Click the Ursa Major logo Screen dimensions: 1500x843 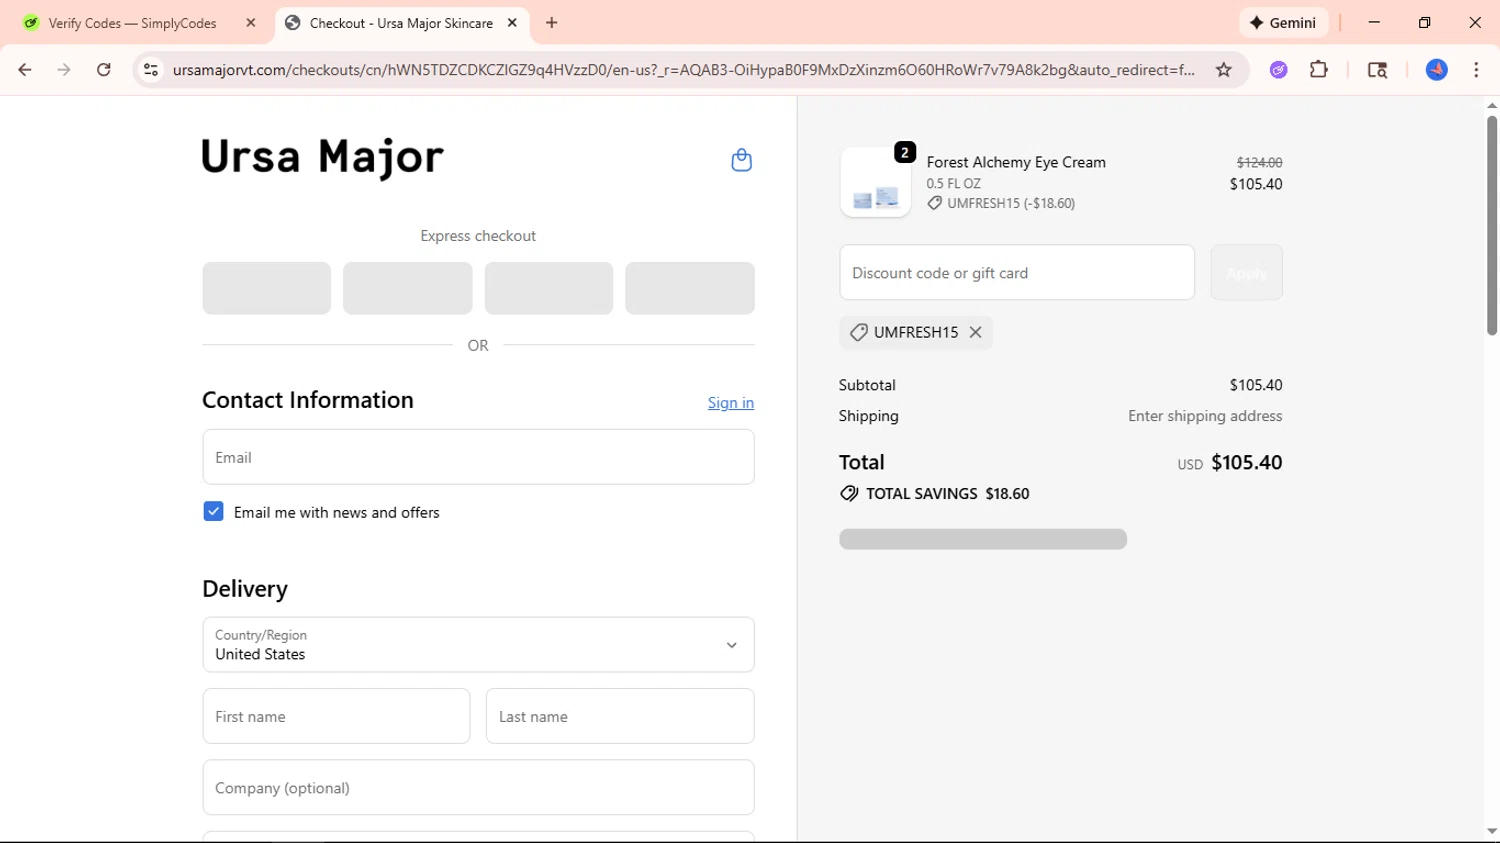pyautogui.click(x=322, y=157)
